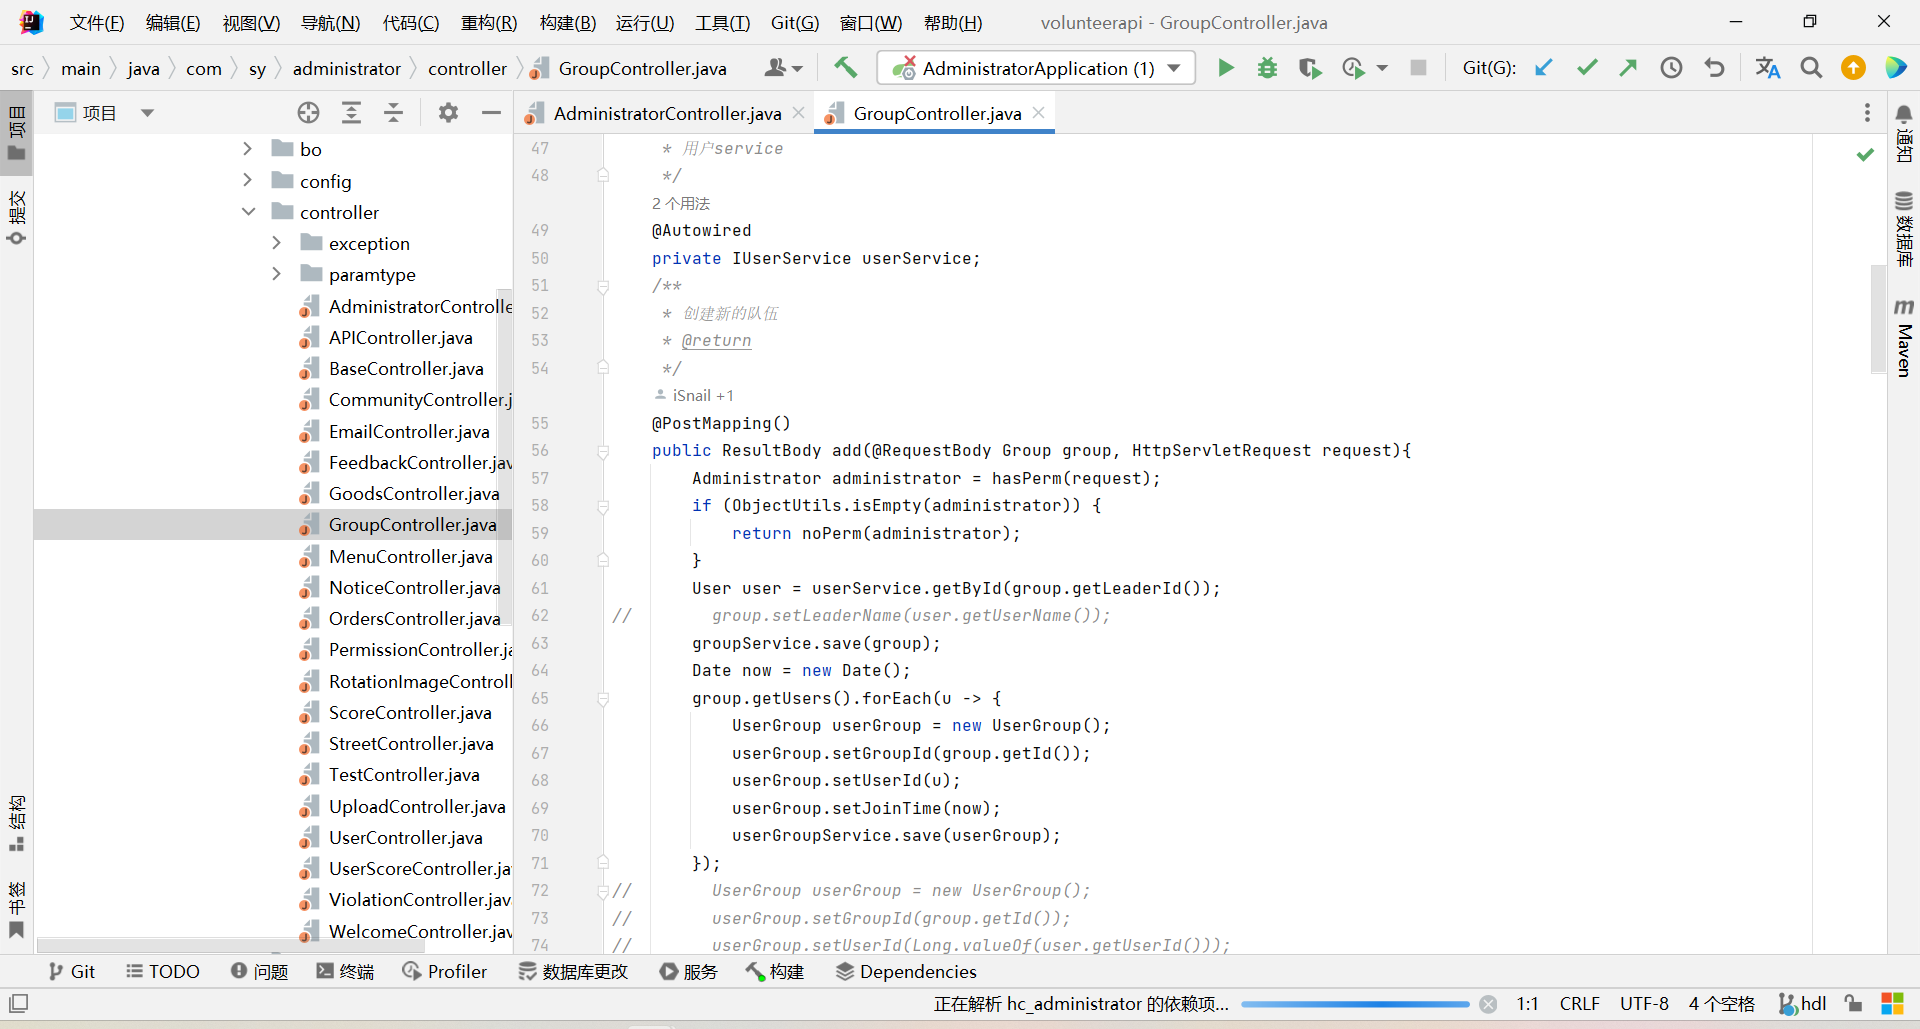Viewport: 1920px width, 1029px height.
Task: Update project via blue Git arrow
Action: click(x=1544, y=68)
